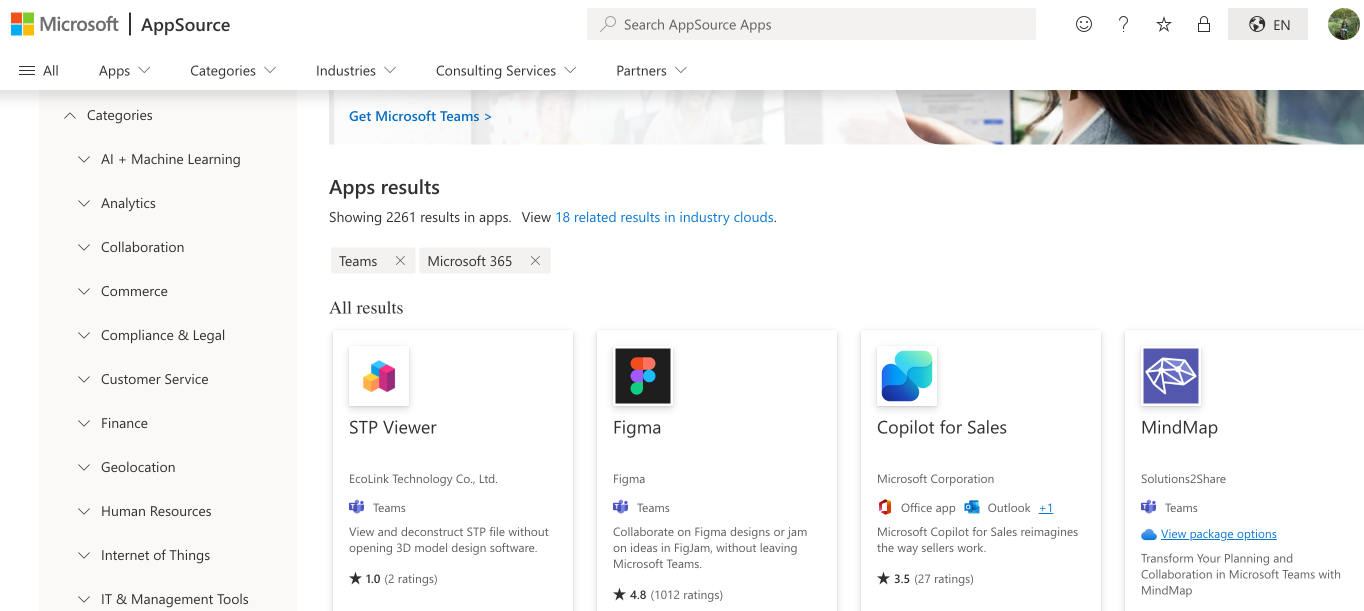The image size is (1364, 611).
Task: Open the language selector EN button
Action: pyautogui.click(x=1268, y=25)
